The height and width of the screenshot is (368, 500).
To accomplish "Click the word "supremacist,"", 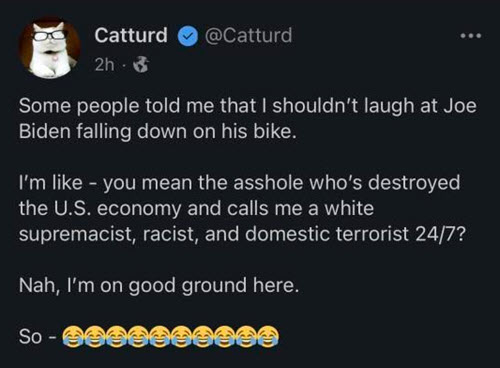I will tap(78, 234).
